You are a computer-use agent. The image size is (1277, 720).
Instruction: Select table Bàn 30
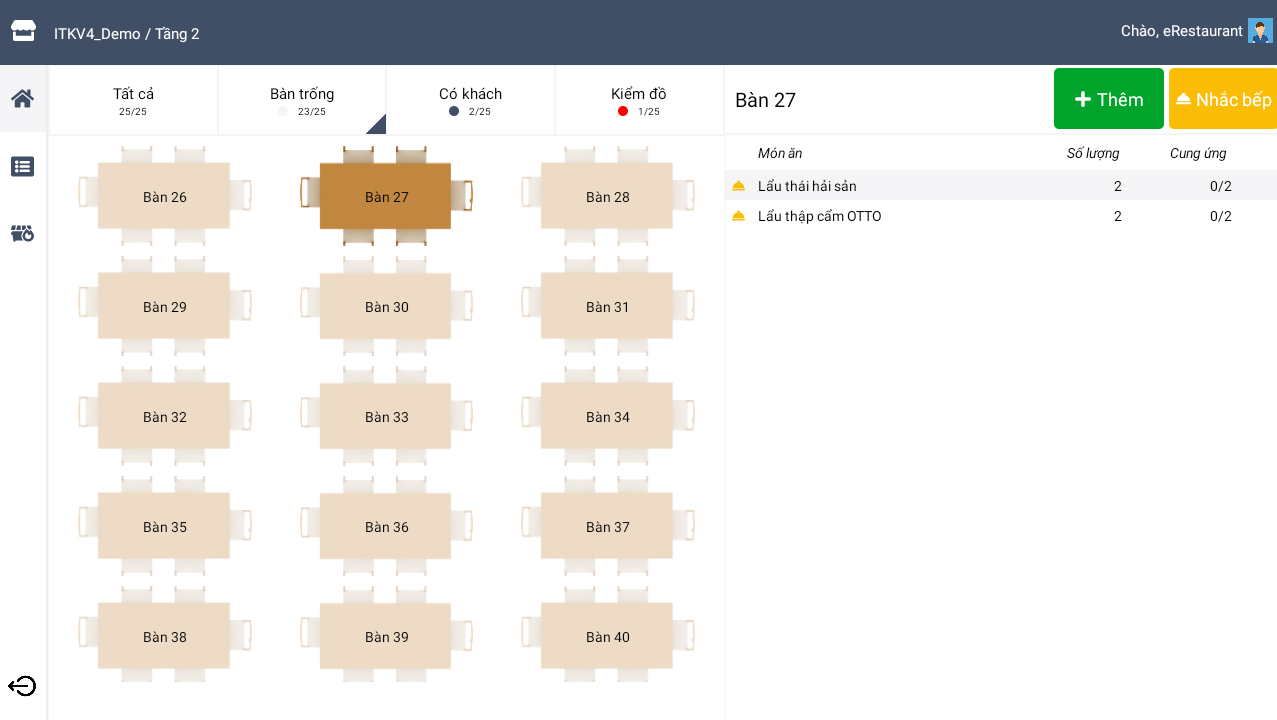click(386, 307)
